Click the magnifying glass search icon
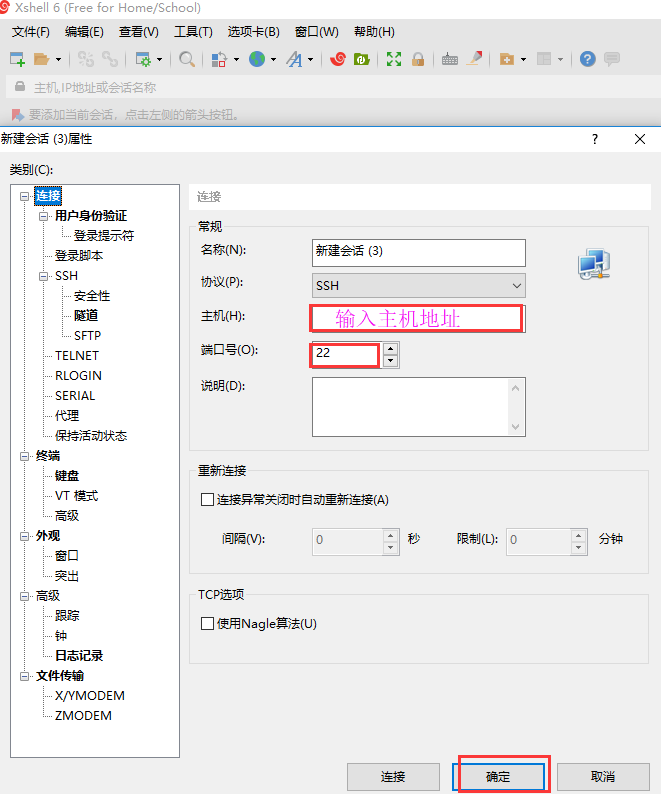The height and width of the screenshot is (794, 661). pos(187,59)
